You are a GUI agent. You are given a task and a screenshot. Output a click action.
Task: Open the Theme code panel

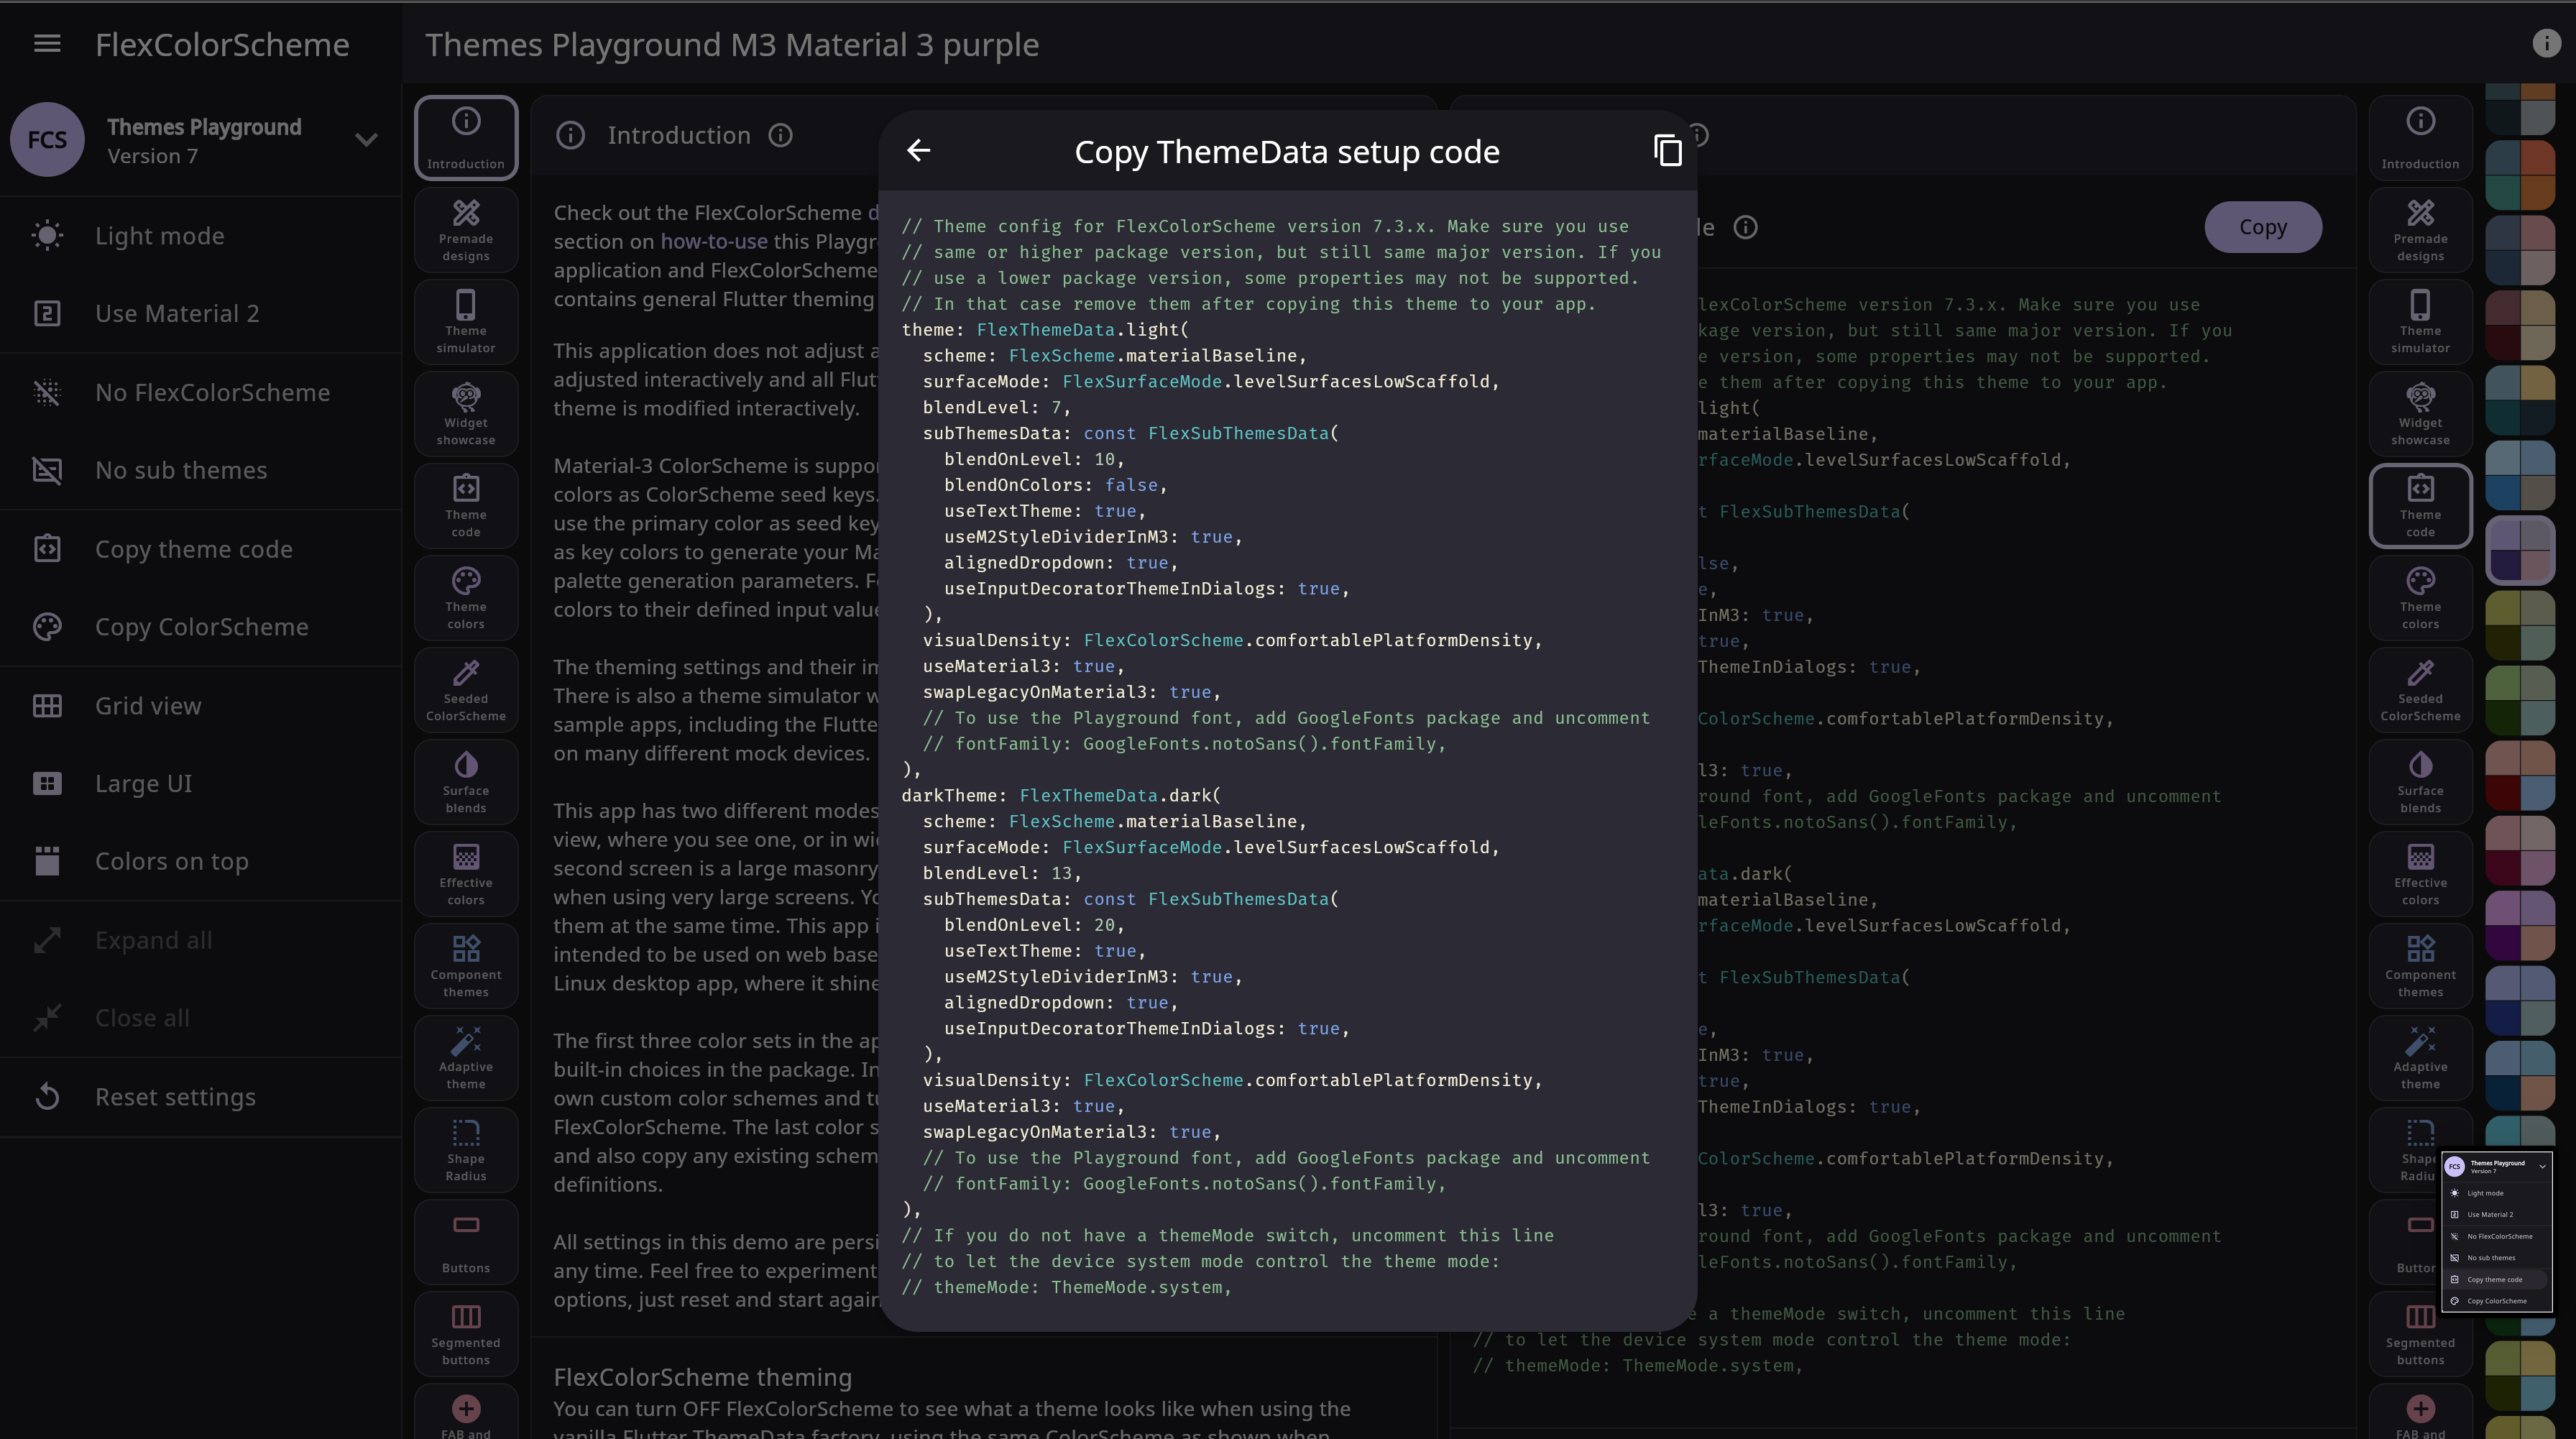tap(466, 505)
